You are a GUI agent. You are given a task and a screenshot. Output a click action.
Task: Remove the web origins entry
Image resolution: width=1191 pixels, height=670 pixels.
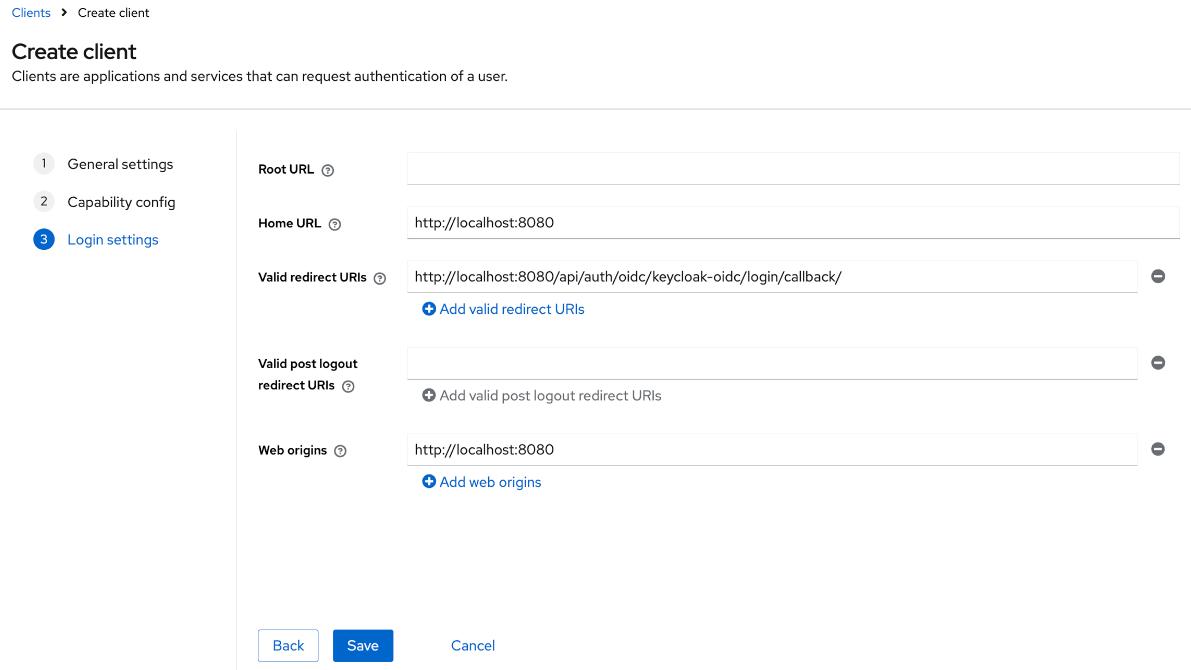[1158, 450]
